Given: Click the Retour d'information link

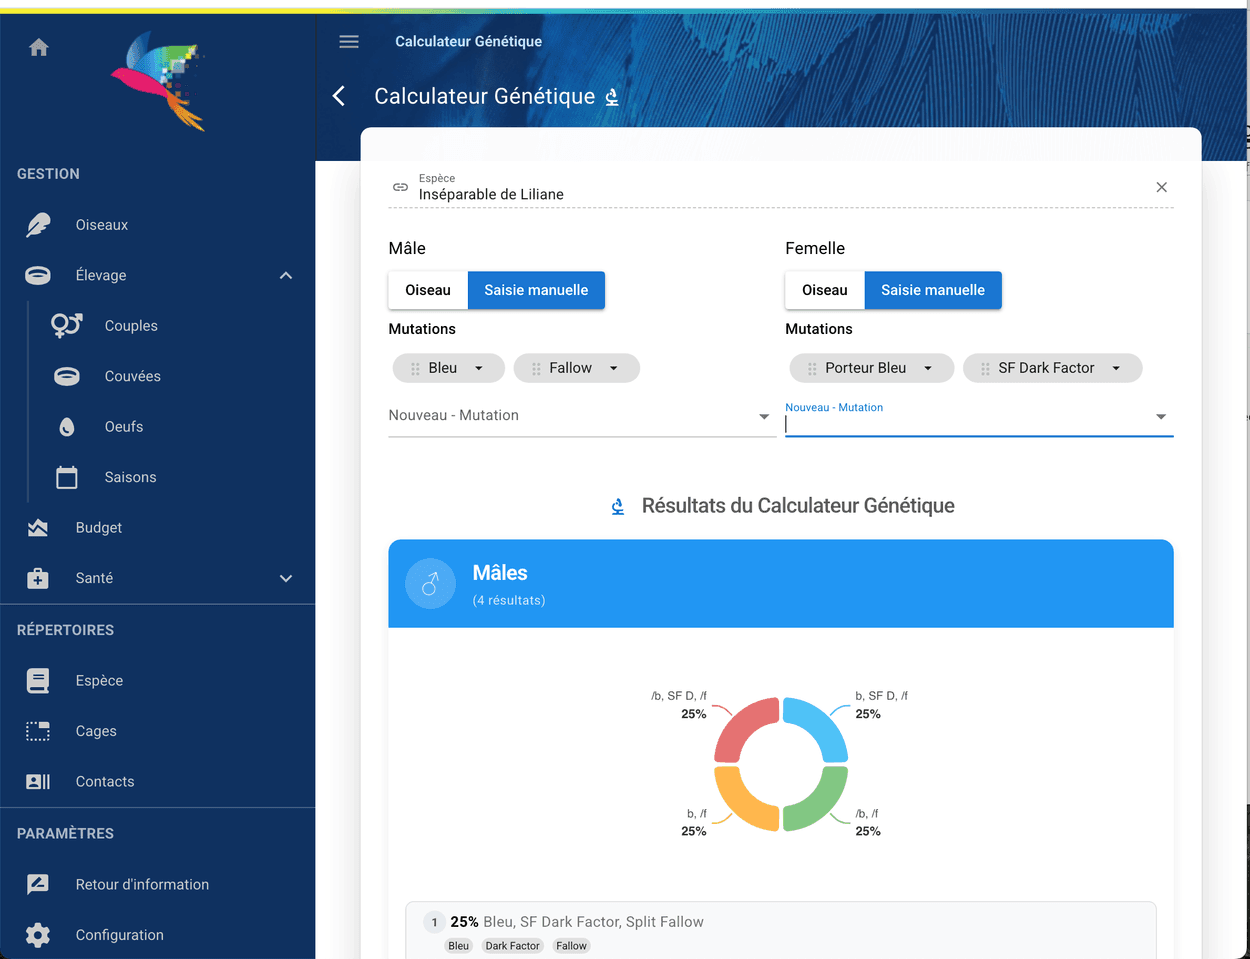Looking at the screenshot, I should tap(142, 884).
